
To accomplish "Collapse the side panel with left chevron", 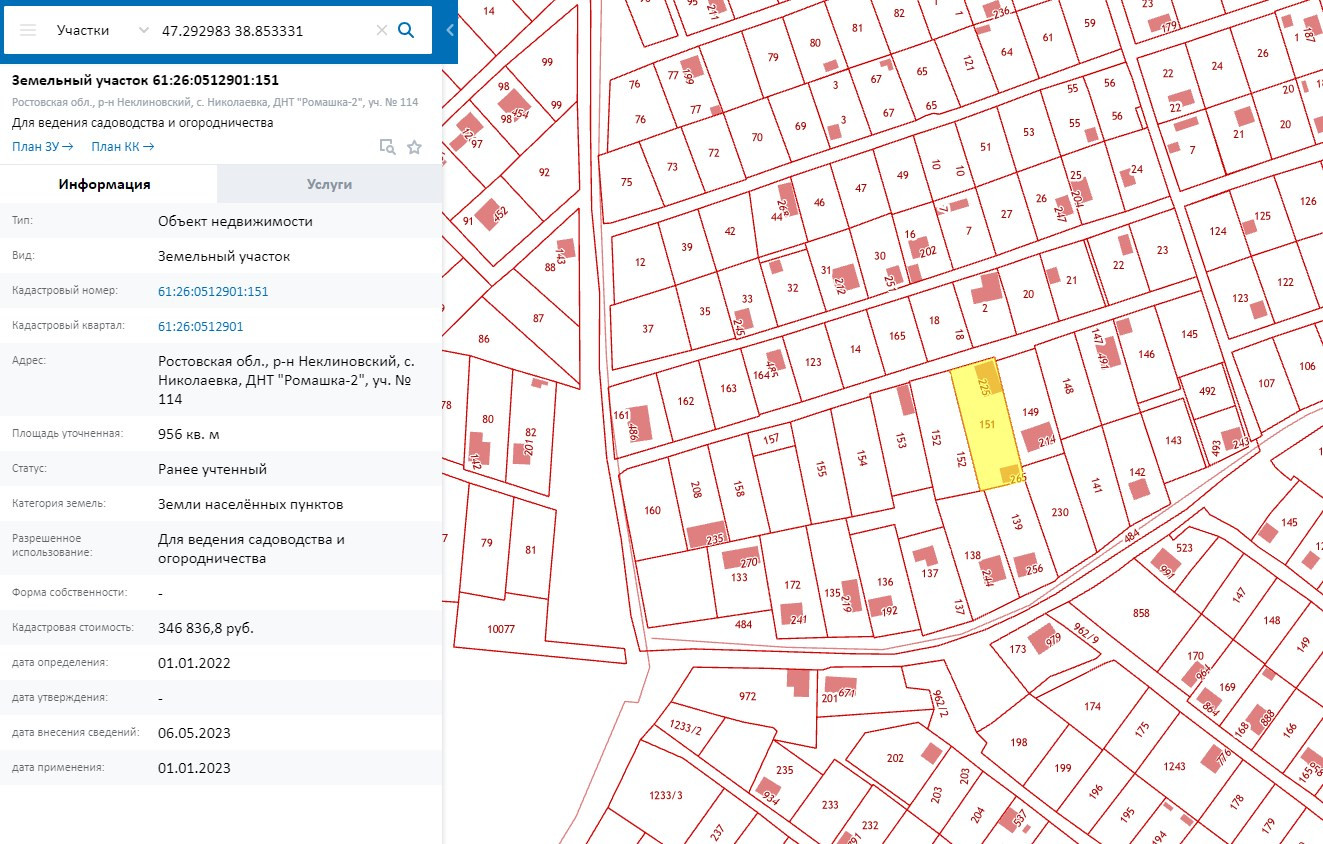I will coord(450,30).
